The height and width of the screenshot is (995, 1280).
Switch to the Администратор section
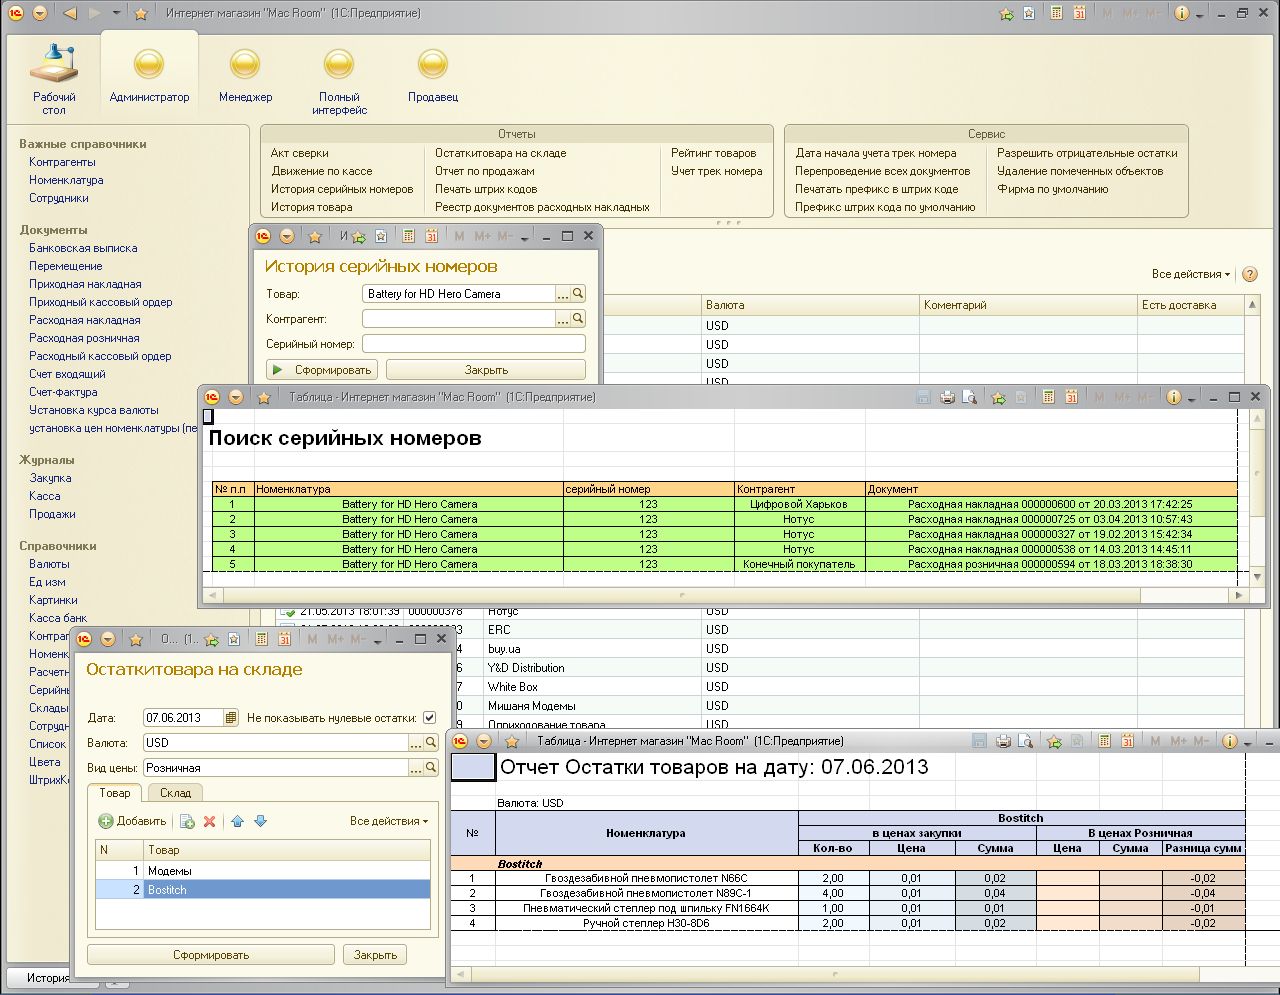(149, 78)
